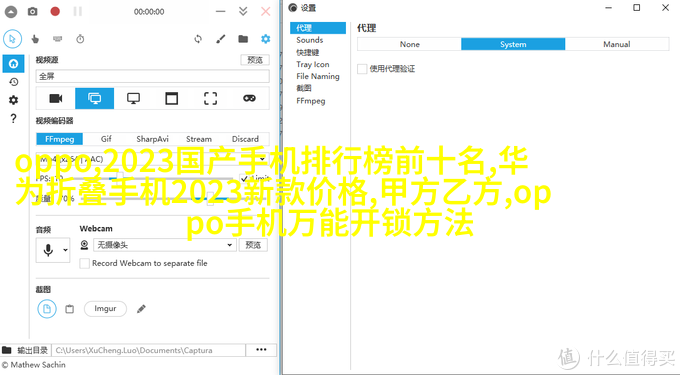680x375 pixels.
Task: Take a screenshot with camera icon
Action: point(33,12)
